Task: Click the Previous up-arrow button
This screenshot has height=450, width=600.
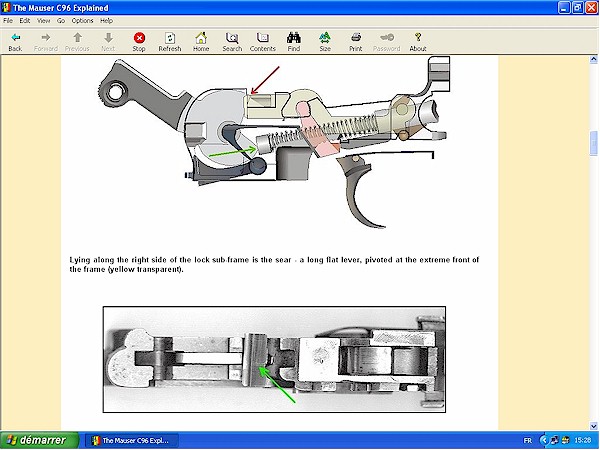Action: (x=77, y=42)
